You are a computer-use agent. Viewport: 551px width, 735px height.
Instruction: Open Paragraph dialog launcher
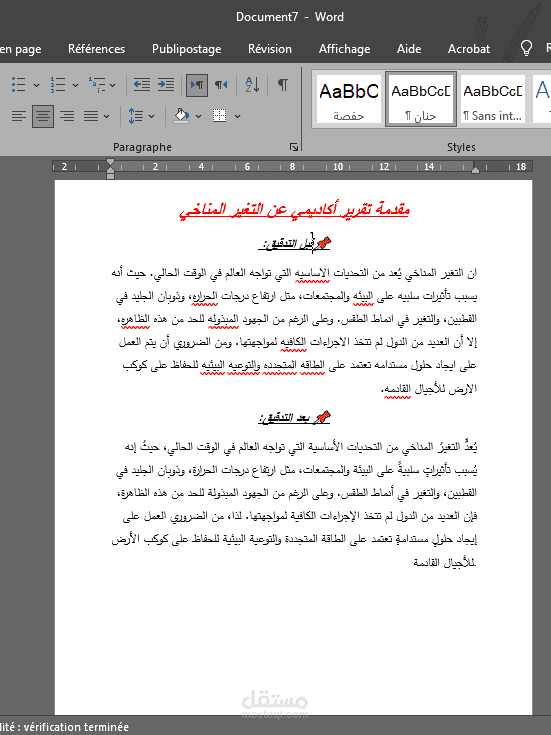click(294, 148)
